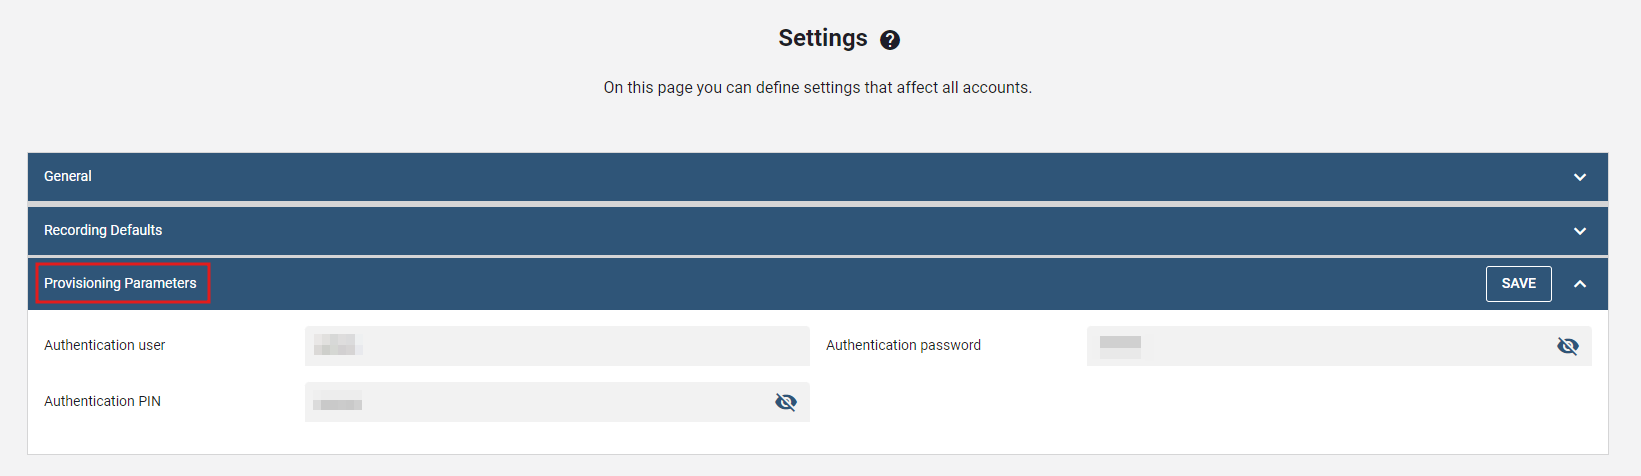Collapse the Provisioning Parameters chevron
1641x476 pixels.
point(1580,284)
